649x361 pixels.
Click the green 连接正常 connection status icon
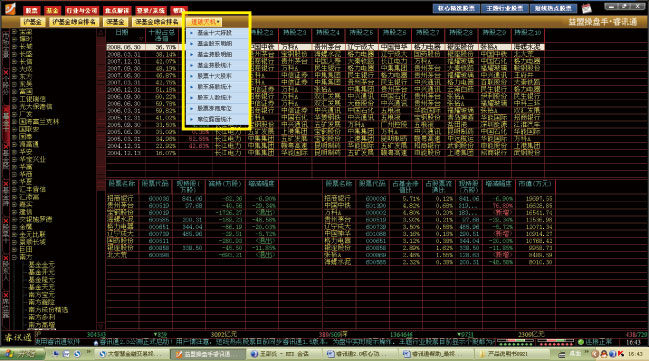(581, 342)
